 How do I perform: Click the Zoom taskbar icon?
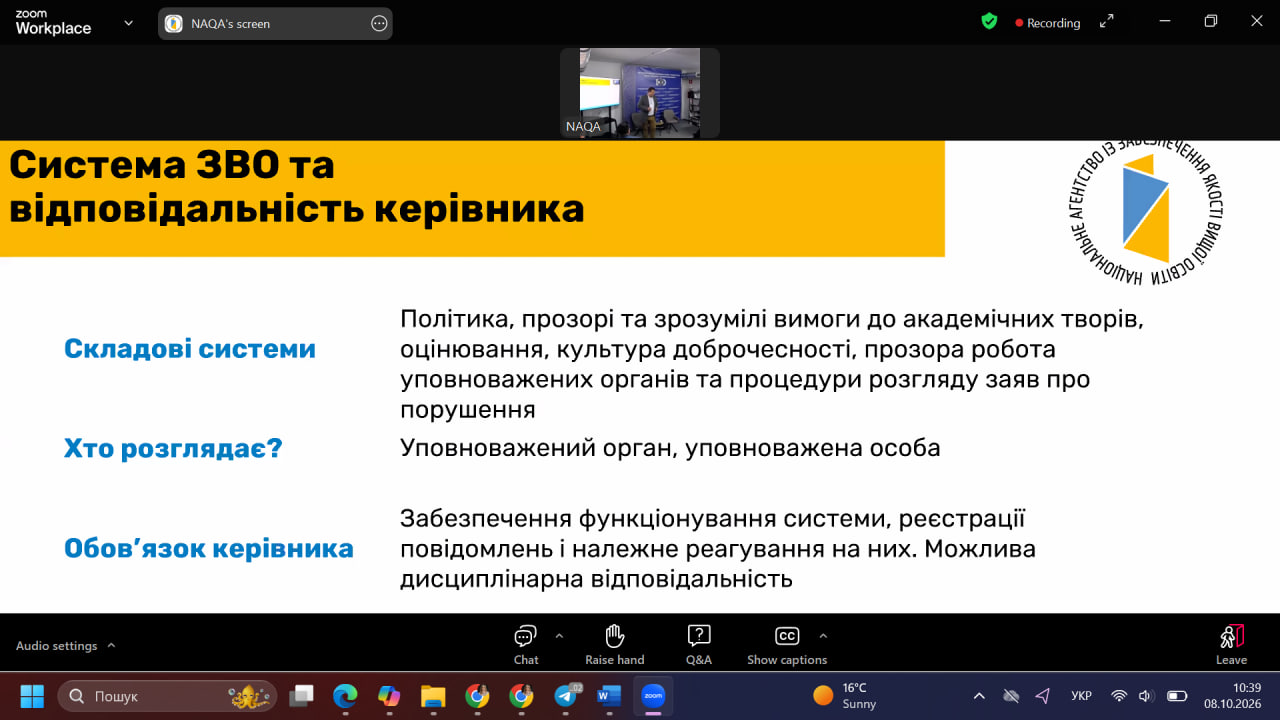653,696
